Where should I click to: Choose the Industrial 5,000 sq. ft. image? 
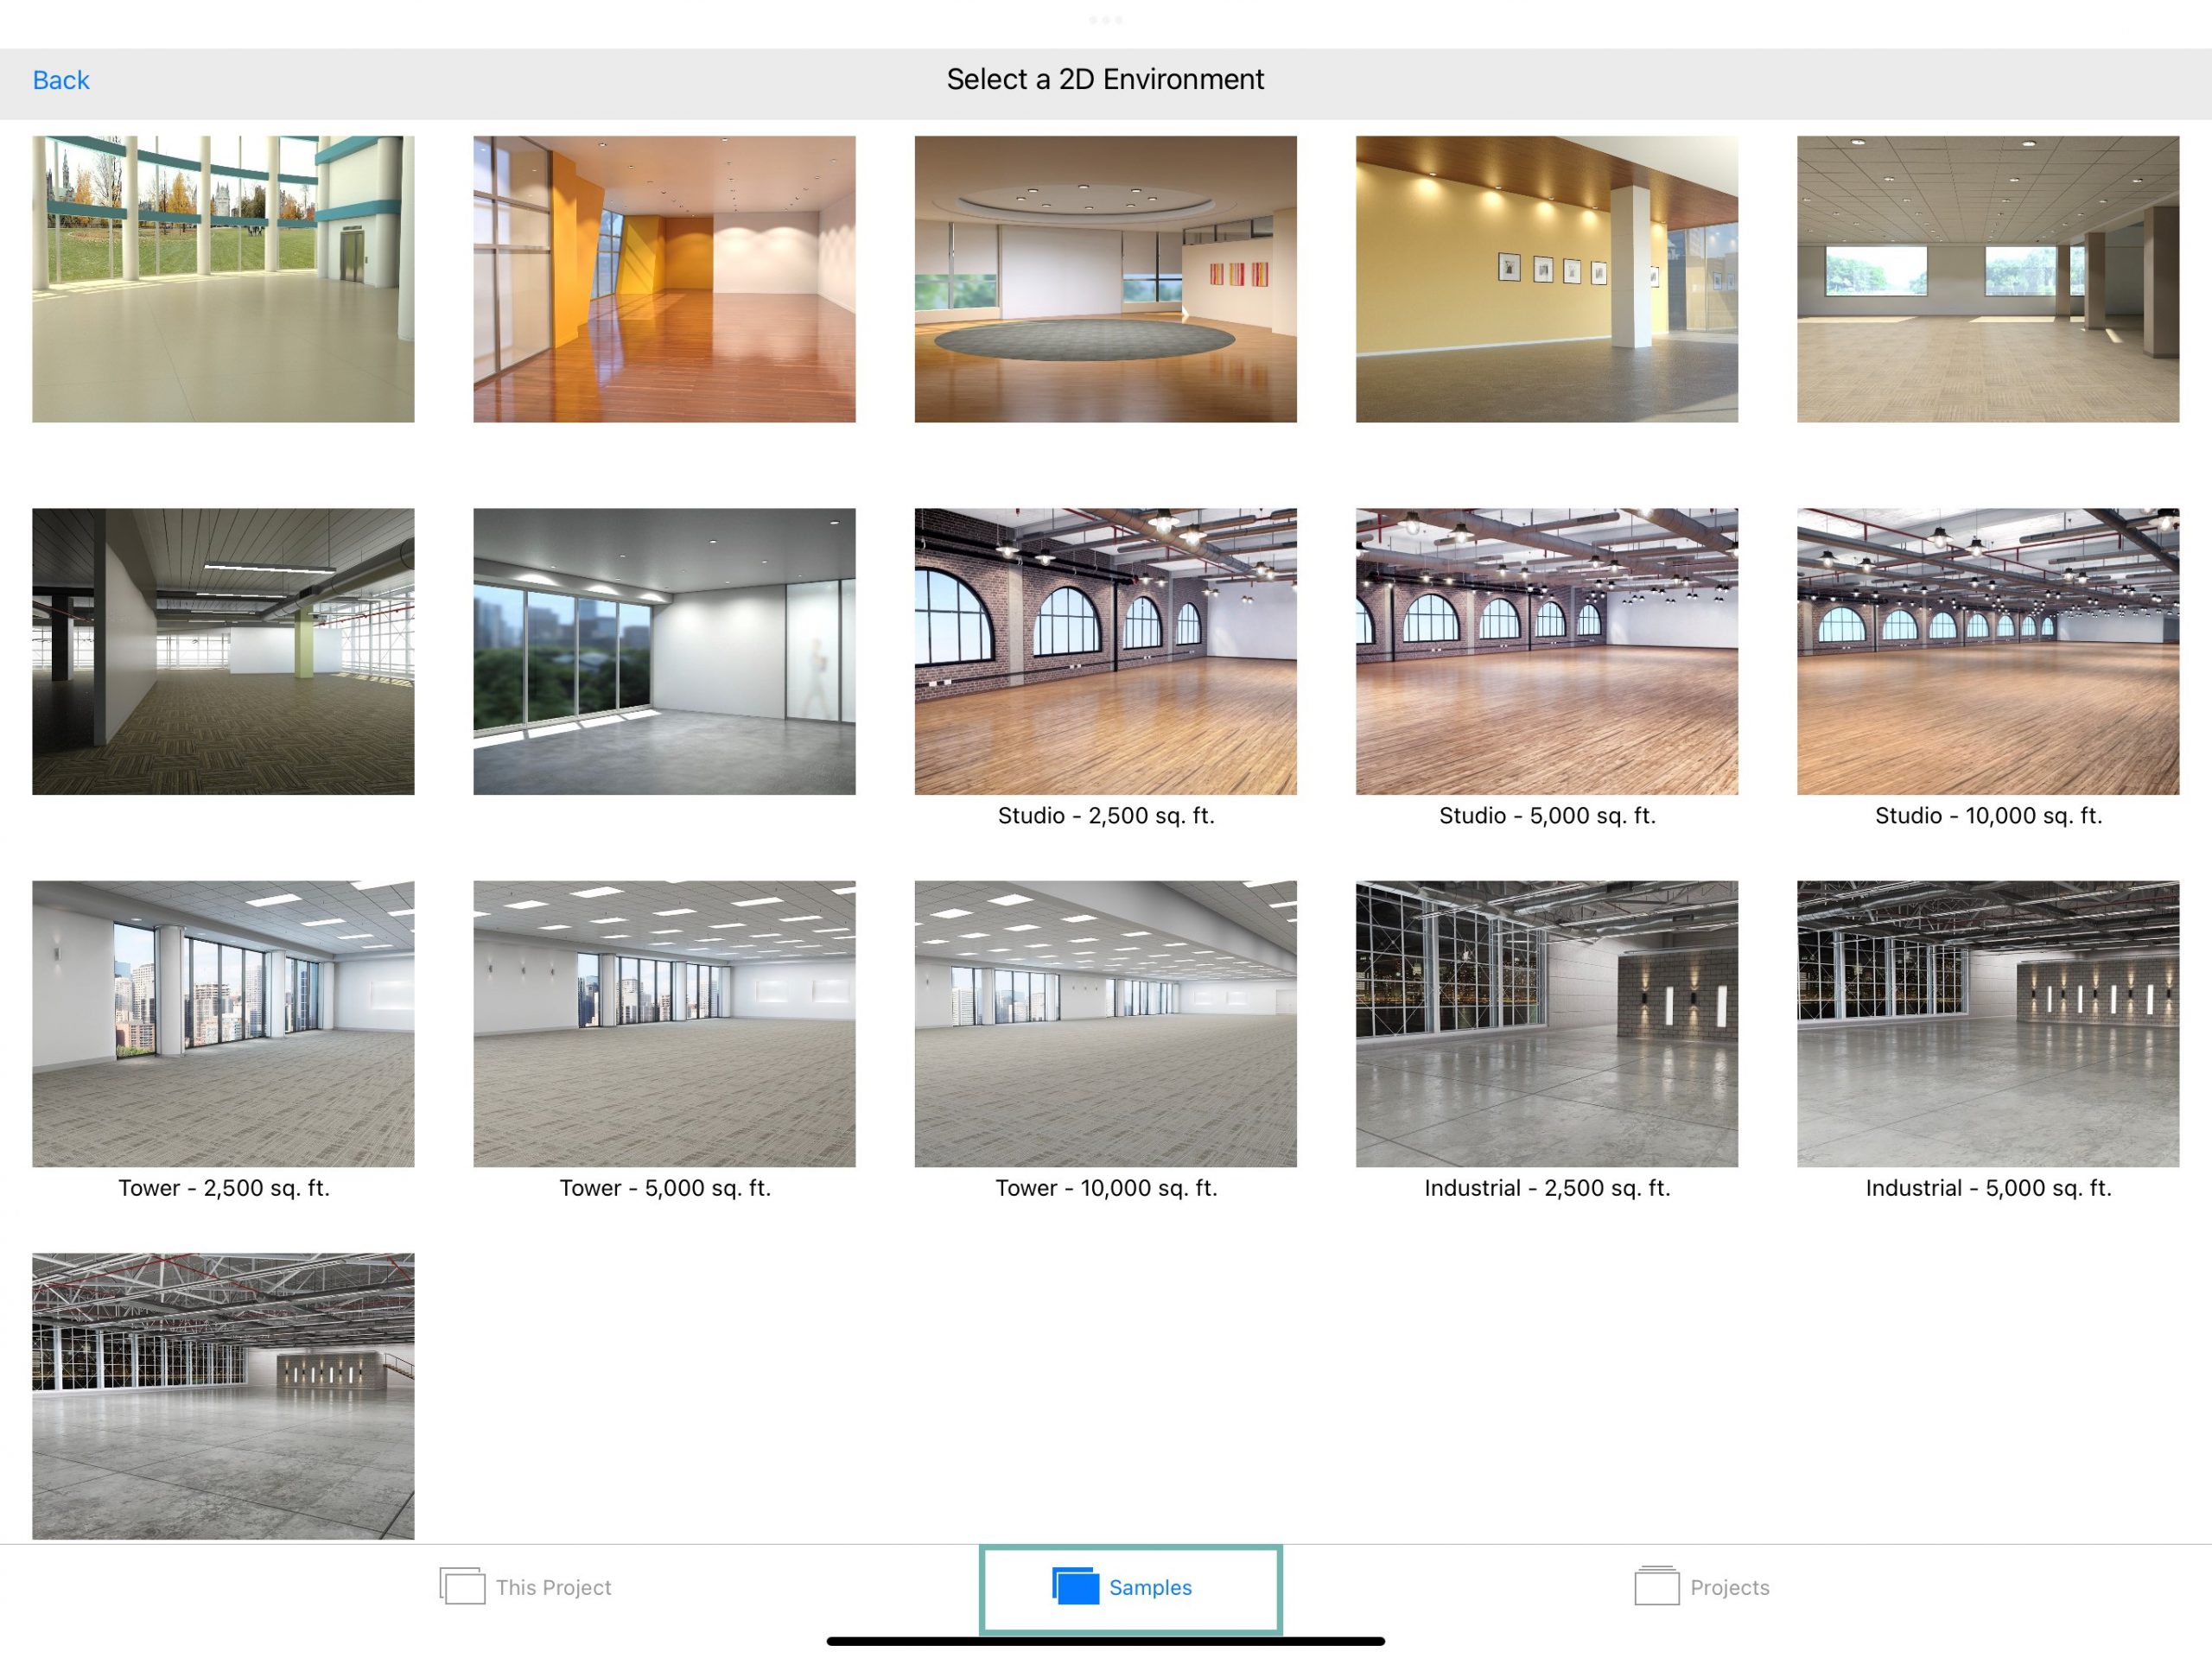pyautogui.click(x=1987, y=1024)
